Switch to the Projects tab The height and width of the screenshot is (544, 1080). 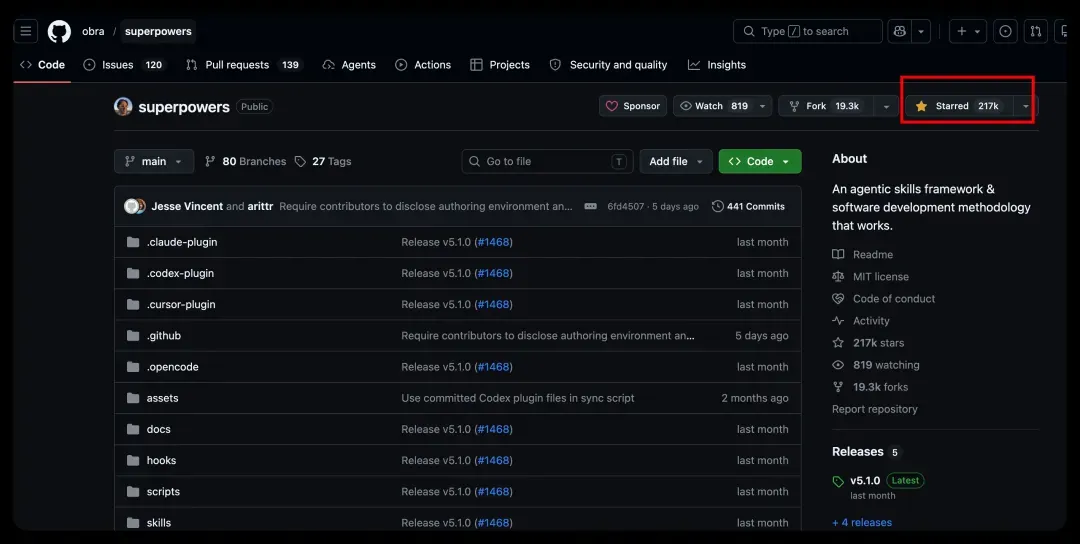pos(500,65)
